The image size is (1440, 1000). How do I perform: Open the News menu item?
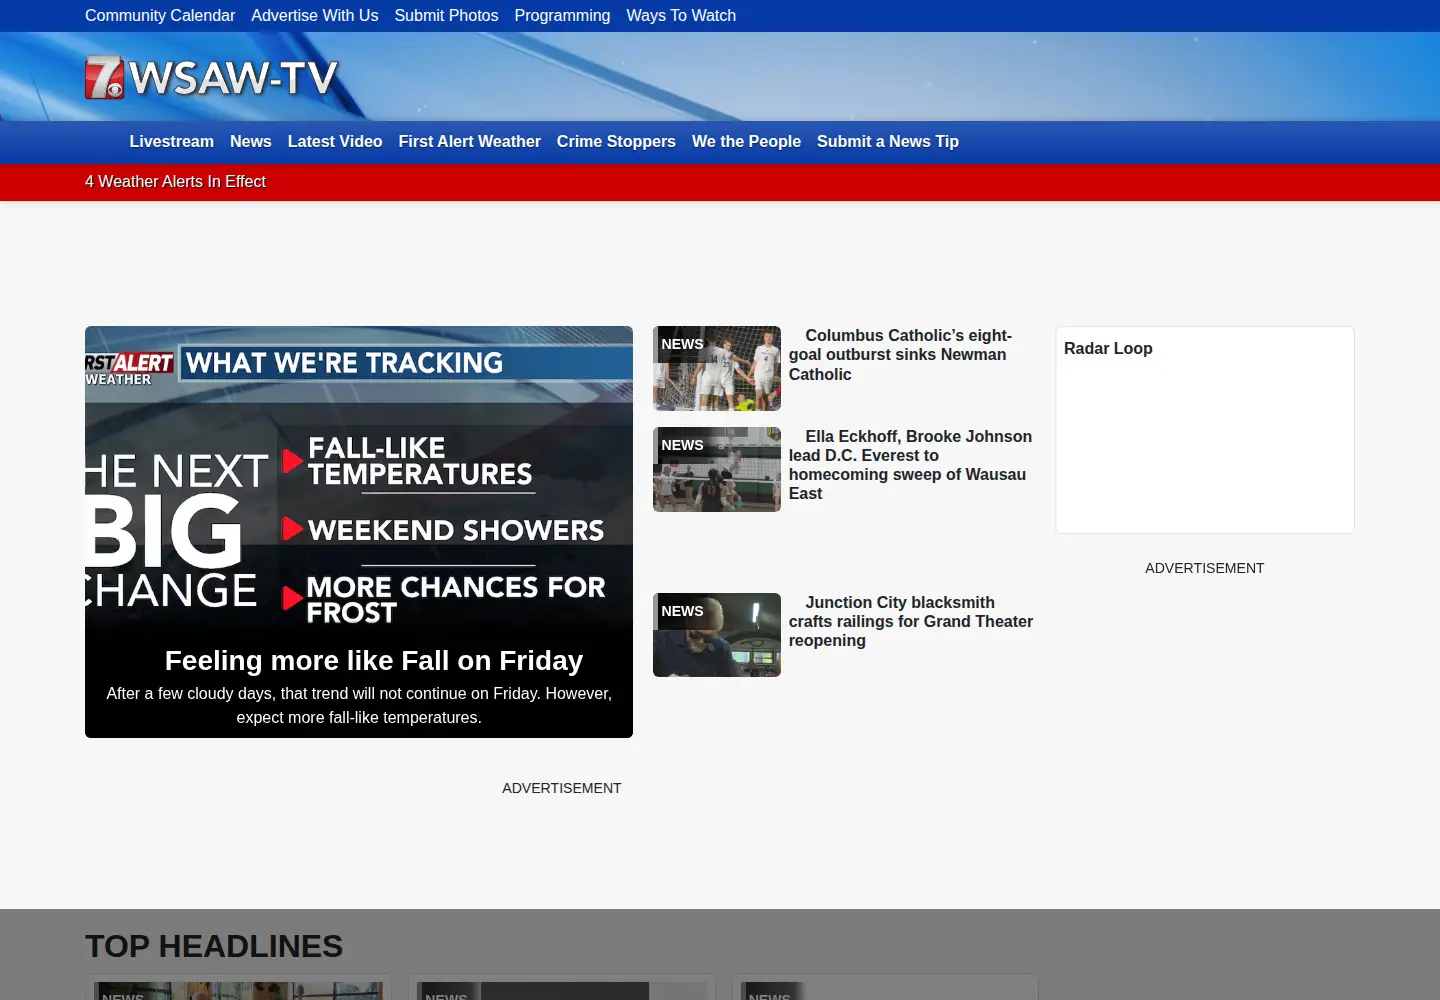coord(251,142)
